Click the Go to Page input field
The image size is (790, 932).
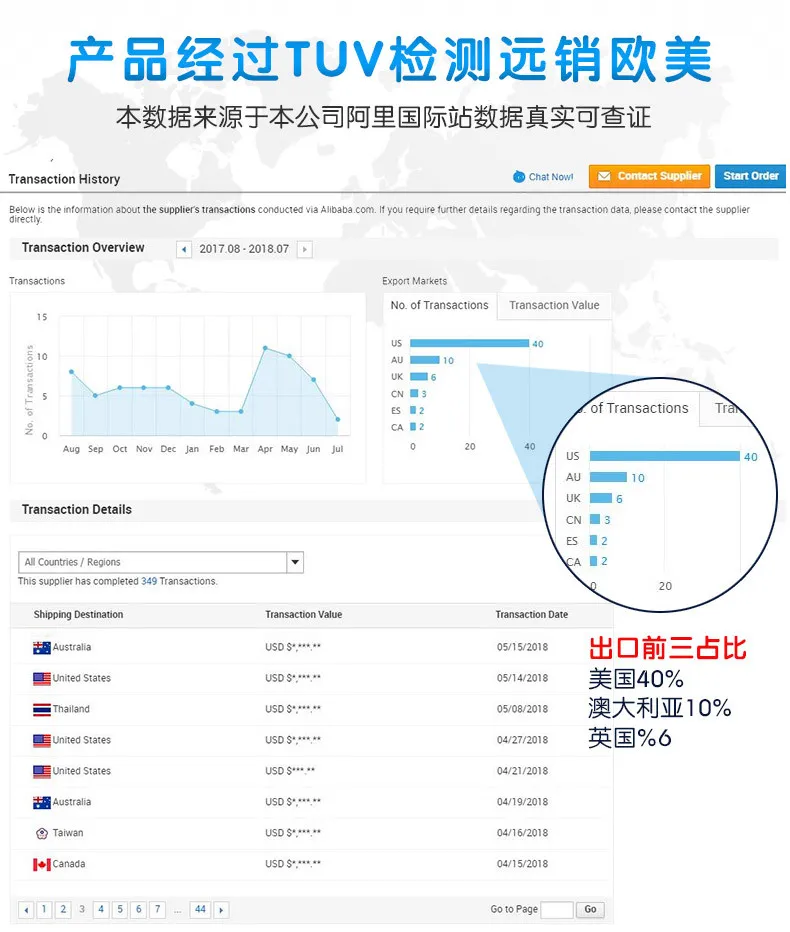[557, 910]
